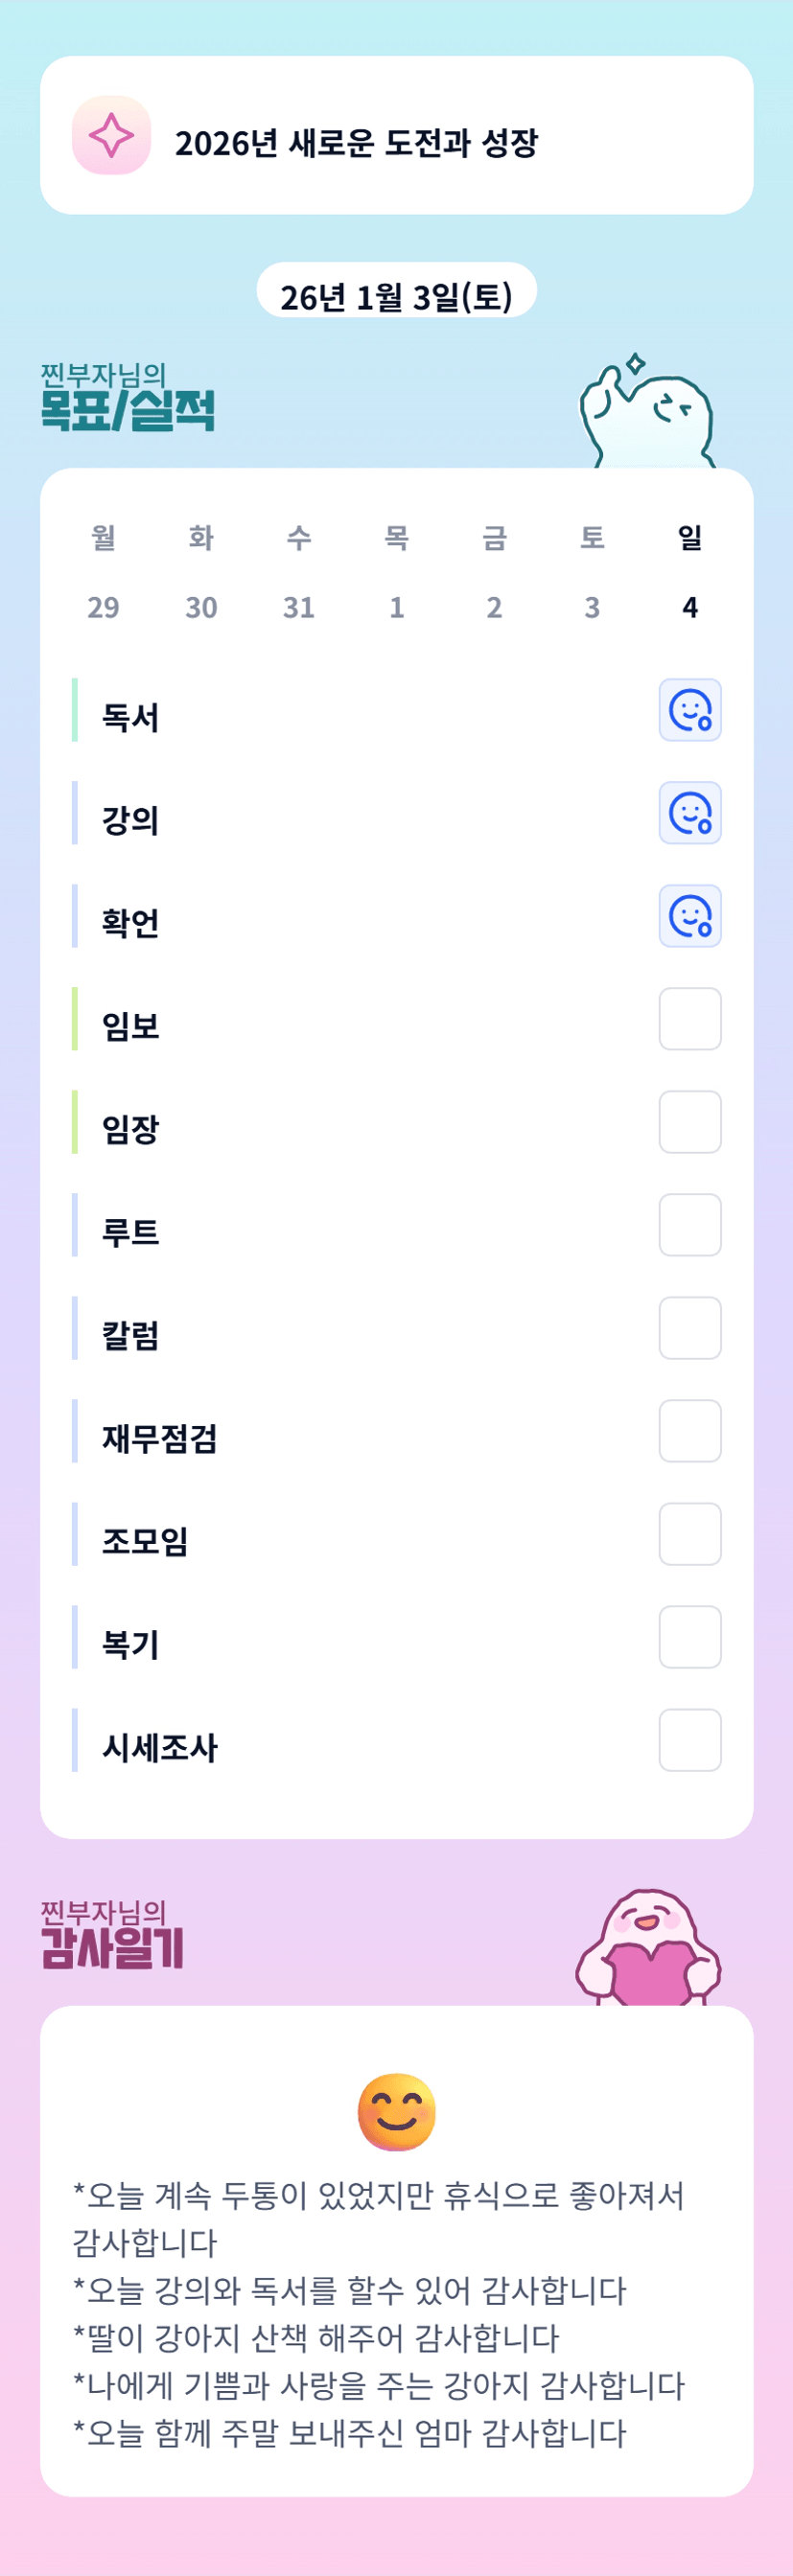Click the 26년 1월 3일(토) date pill
This screenshot has width=793, height=2576.
pos(397,296)
